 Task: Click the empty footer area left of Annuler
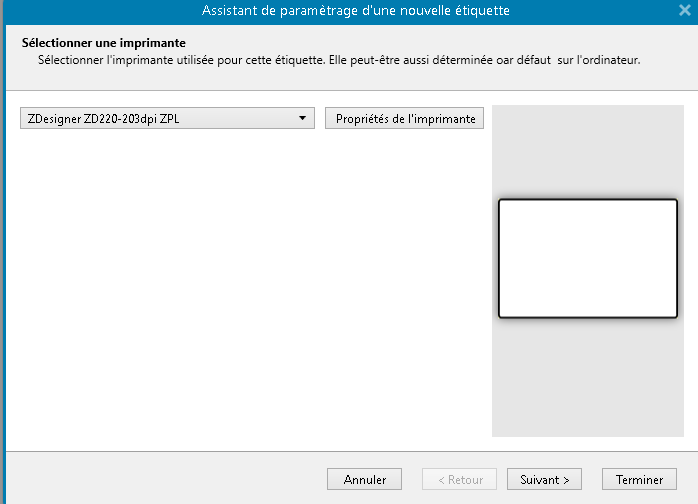click(x=160, y=480)
